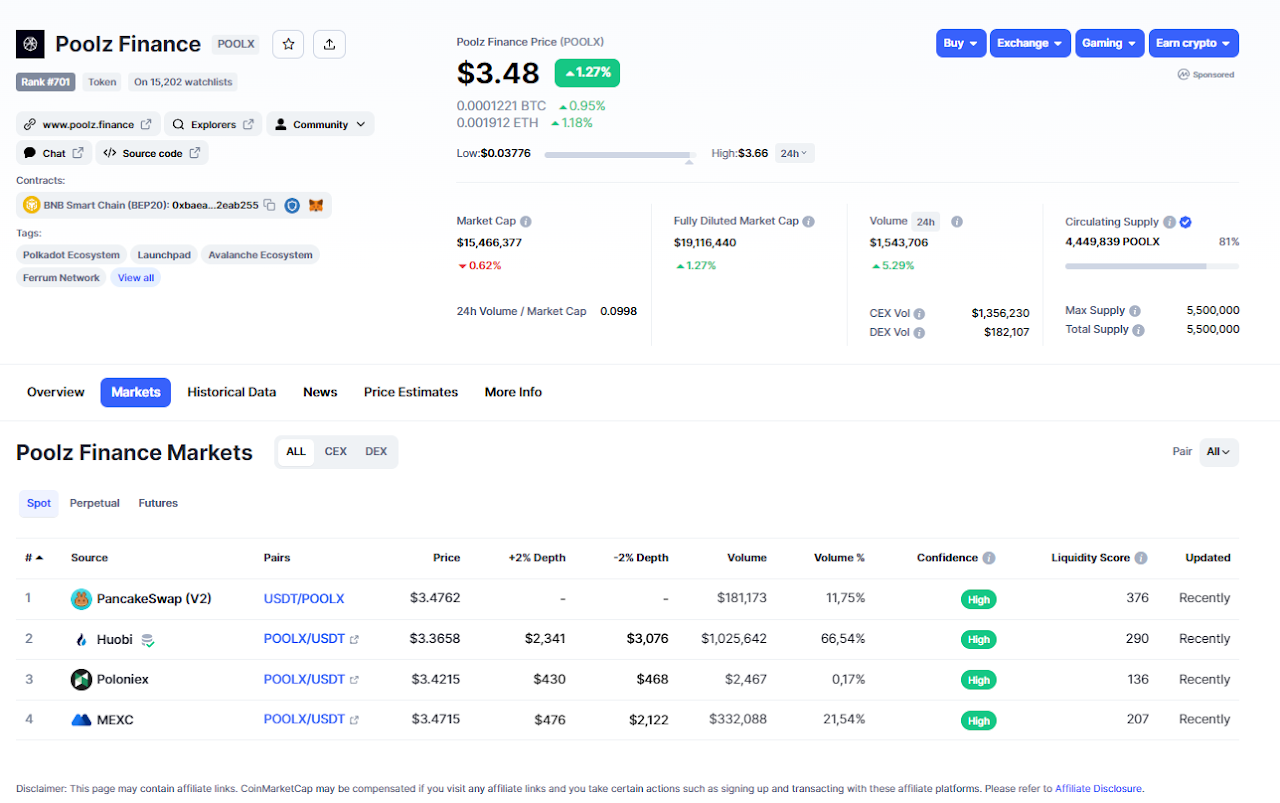Sort the table by # column
Viewport: 1280px width, 803px height.
[x=34, y=558]
